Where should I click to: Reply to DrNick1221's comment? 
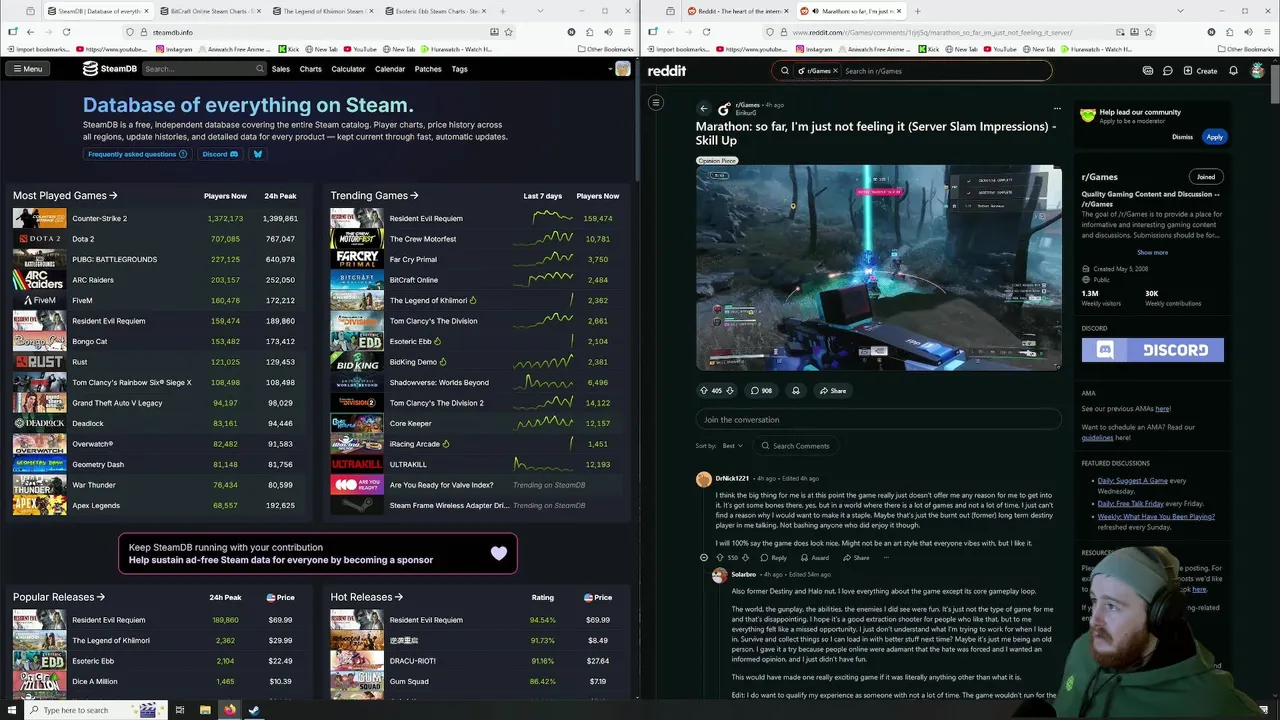(774, 558)
